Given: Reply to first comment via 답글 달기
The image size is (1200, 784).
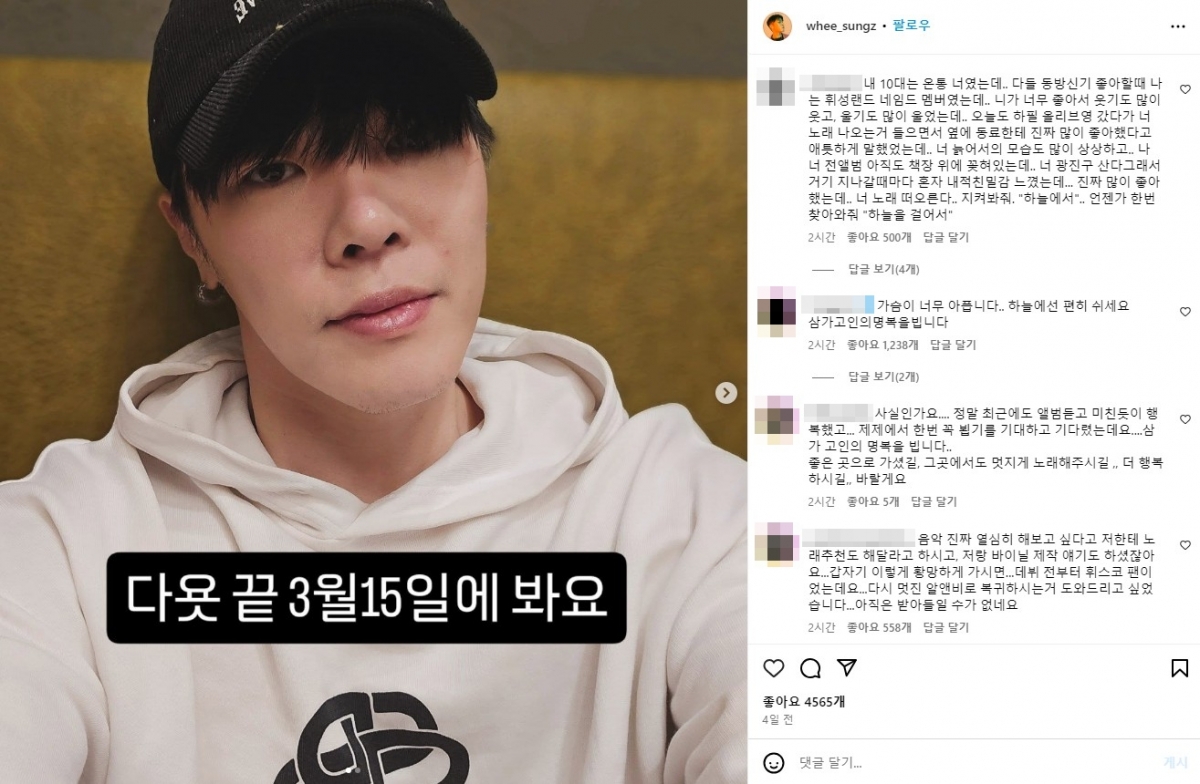Looking at the screenshot, I should tap(946, 237).
